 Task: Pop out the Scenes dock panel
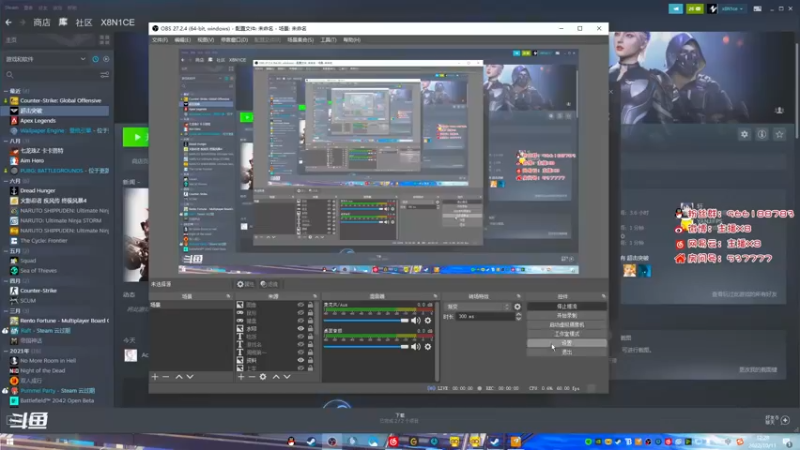228,296
